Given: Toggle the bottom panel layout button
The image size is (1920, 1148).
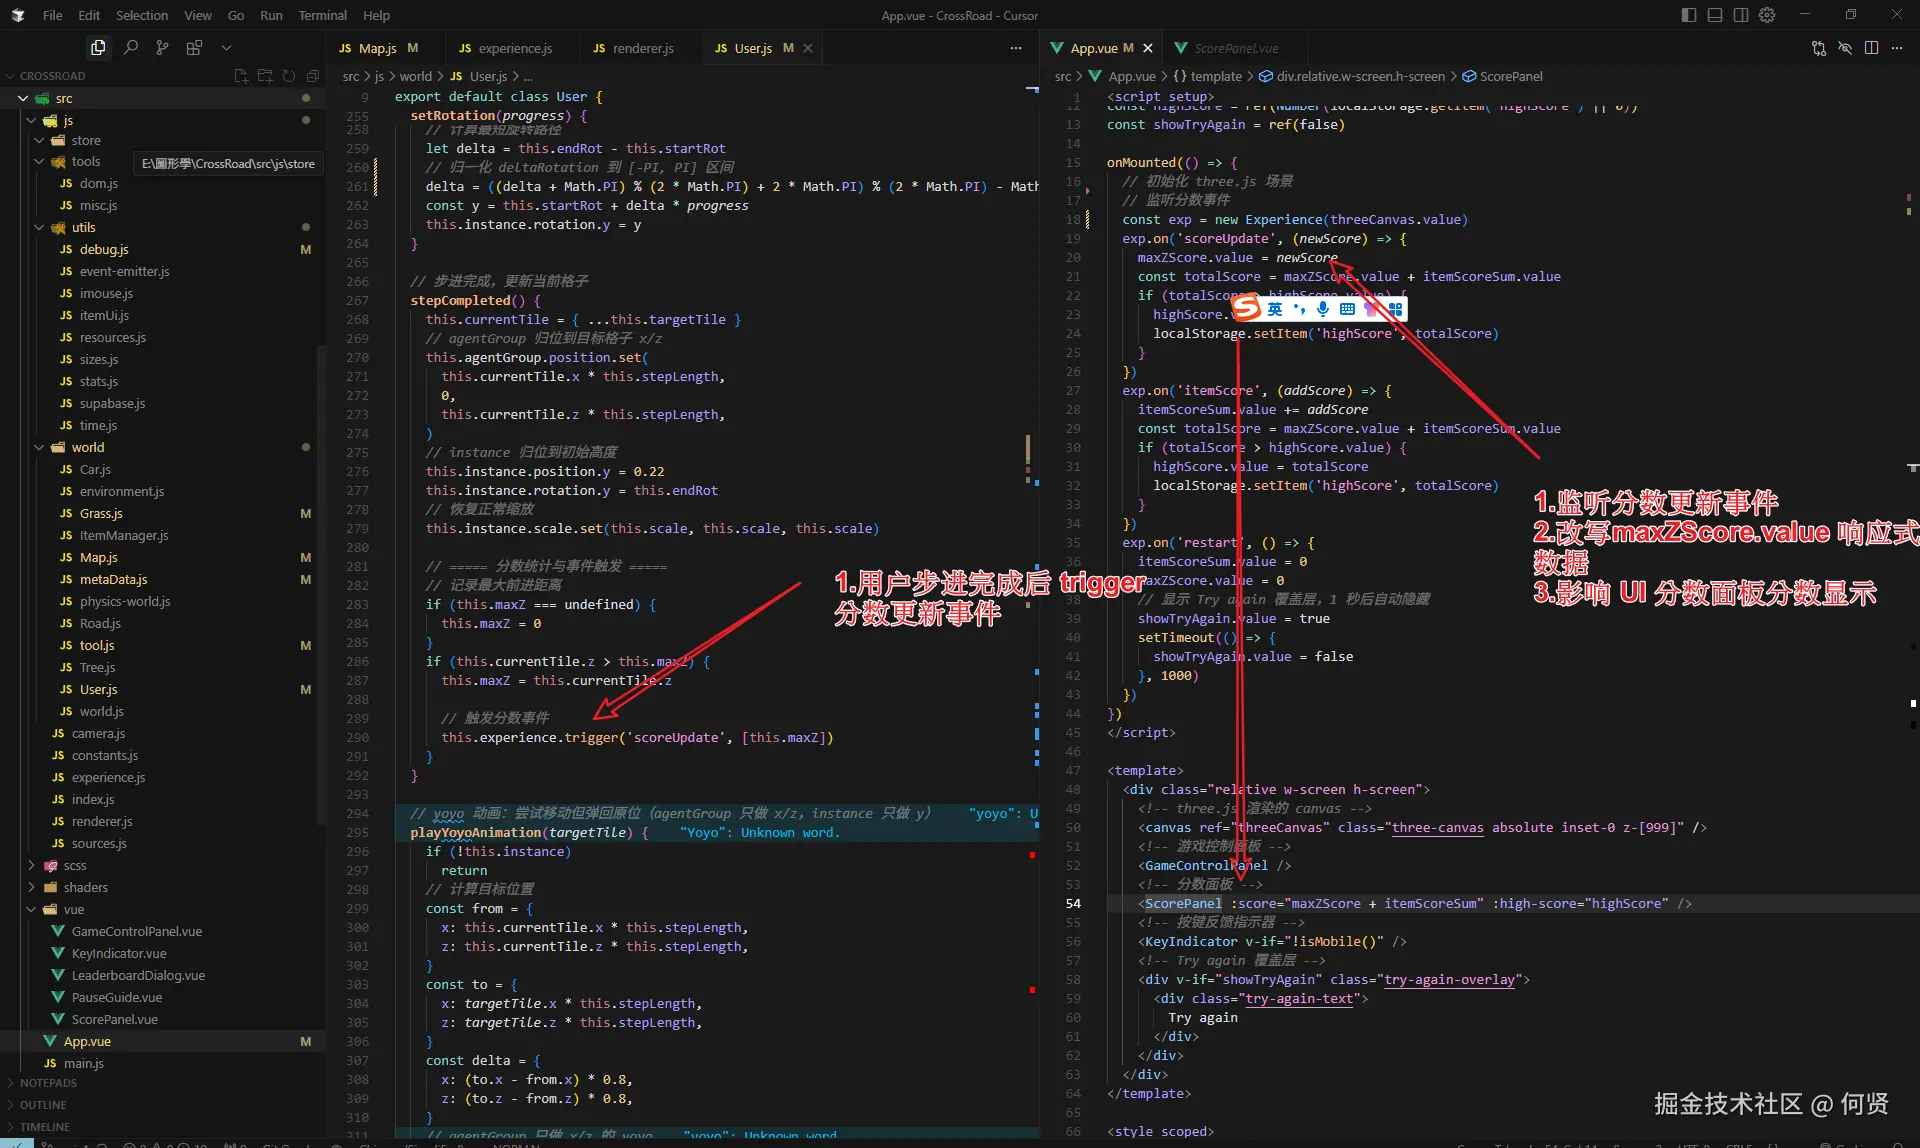Looking at the screenshot, I should pyautogui.click(x=1715, y=15).
